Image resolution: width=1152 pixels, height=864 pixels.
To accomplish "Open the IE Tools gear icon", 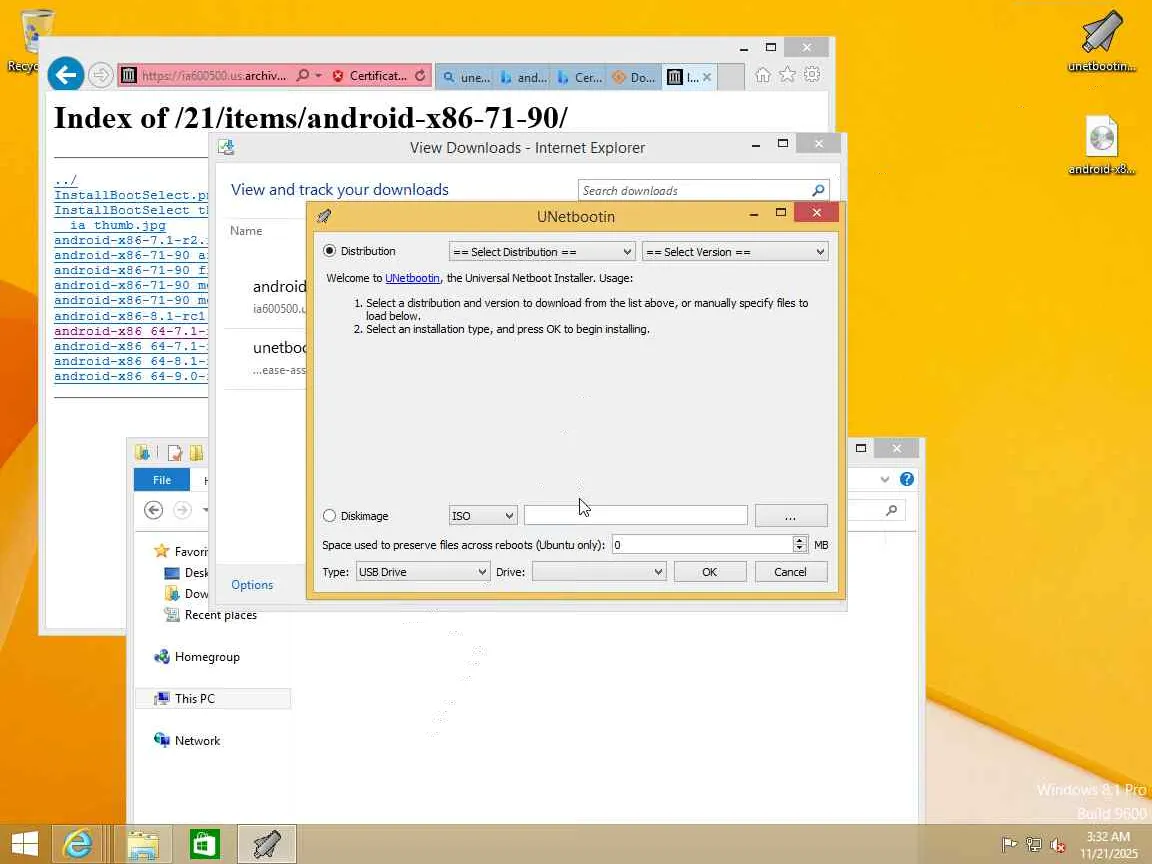I will click(x=812, y=74).
